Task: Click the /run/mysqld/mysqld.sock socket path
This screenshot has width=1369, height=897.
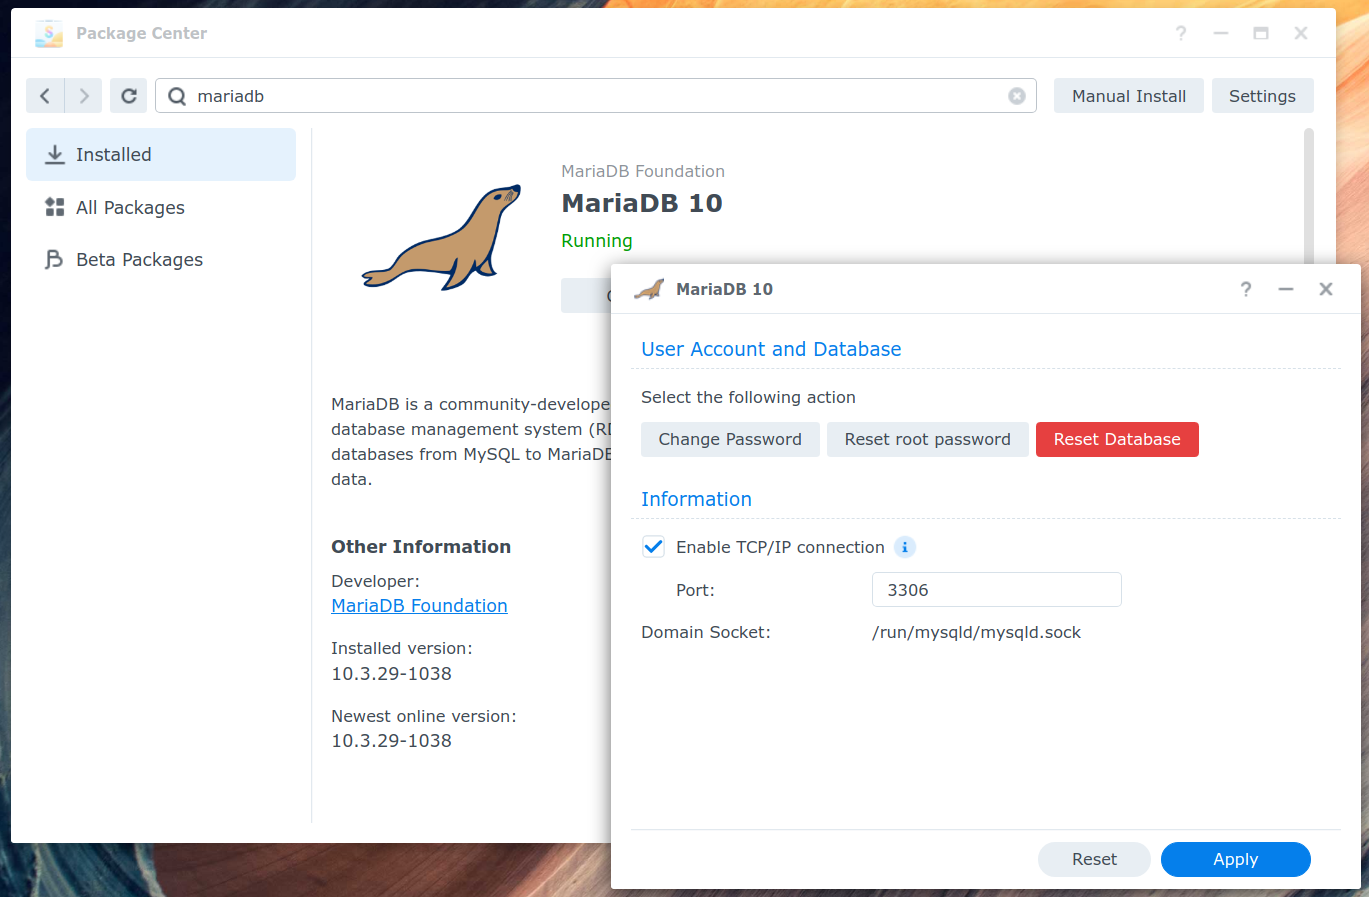Action: (976, 633)
